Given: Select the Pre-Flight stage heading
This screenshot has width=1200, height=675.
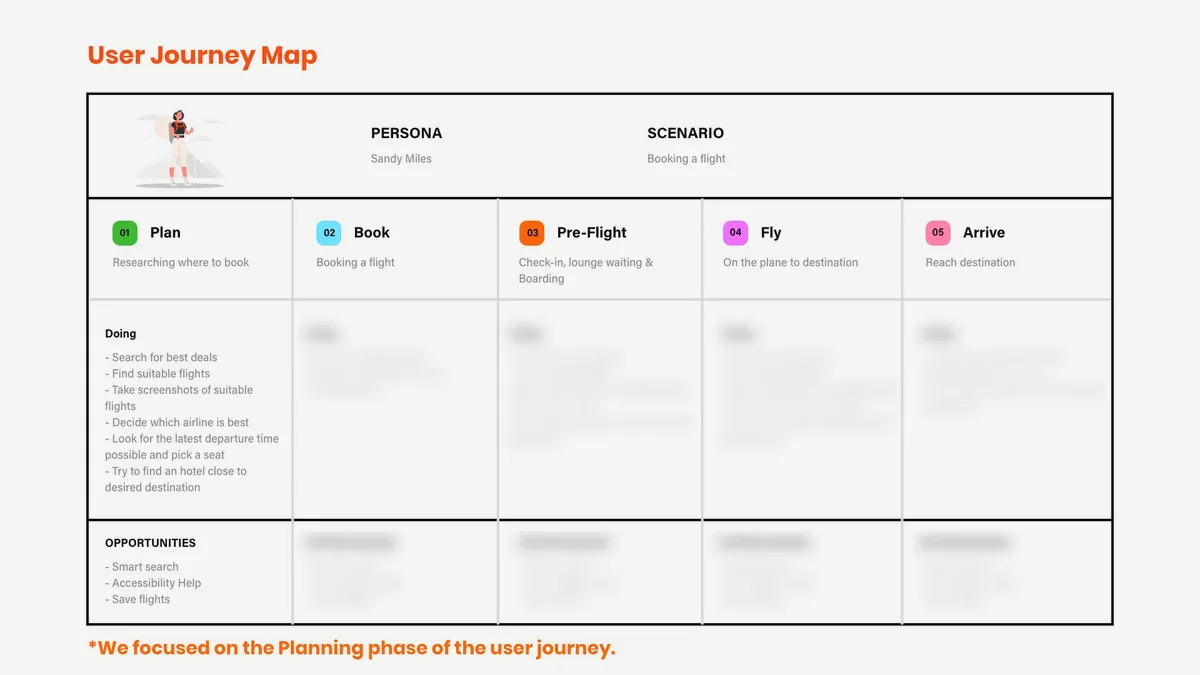Looking at the screenshot, I should (592, 233).
